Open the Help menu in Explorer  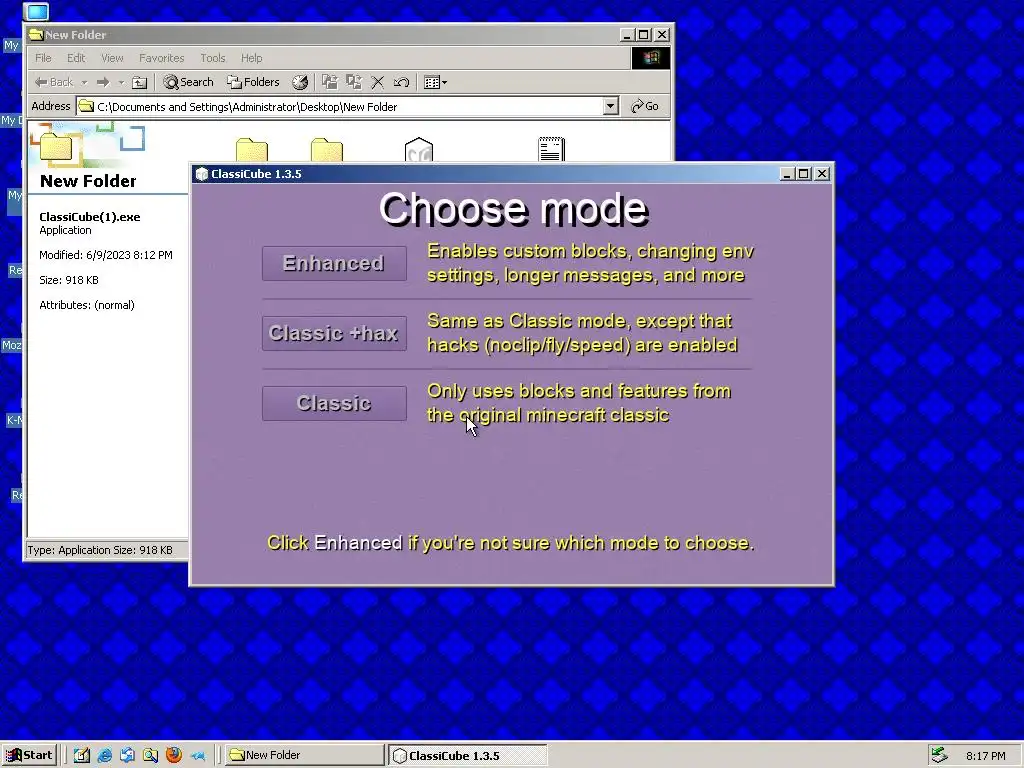click(x=251, y=58)
